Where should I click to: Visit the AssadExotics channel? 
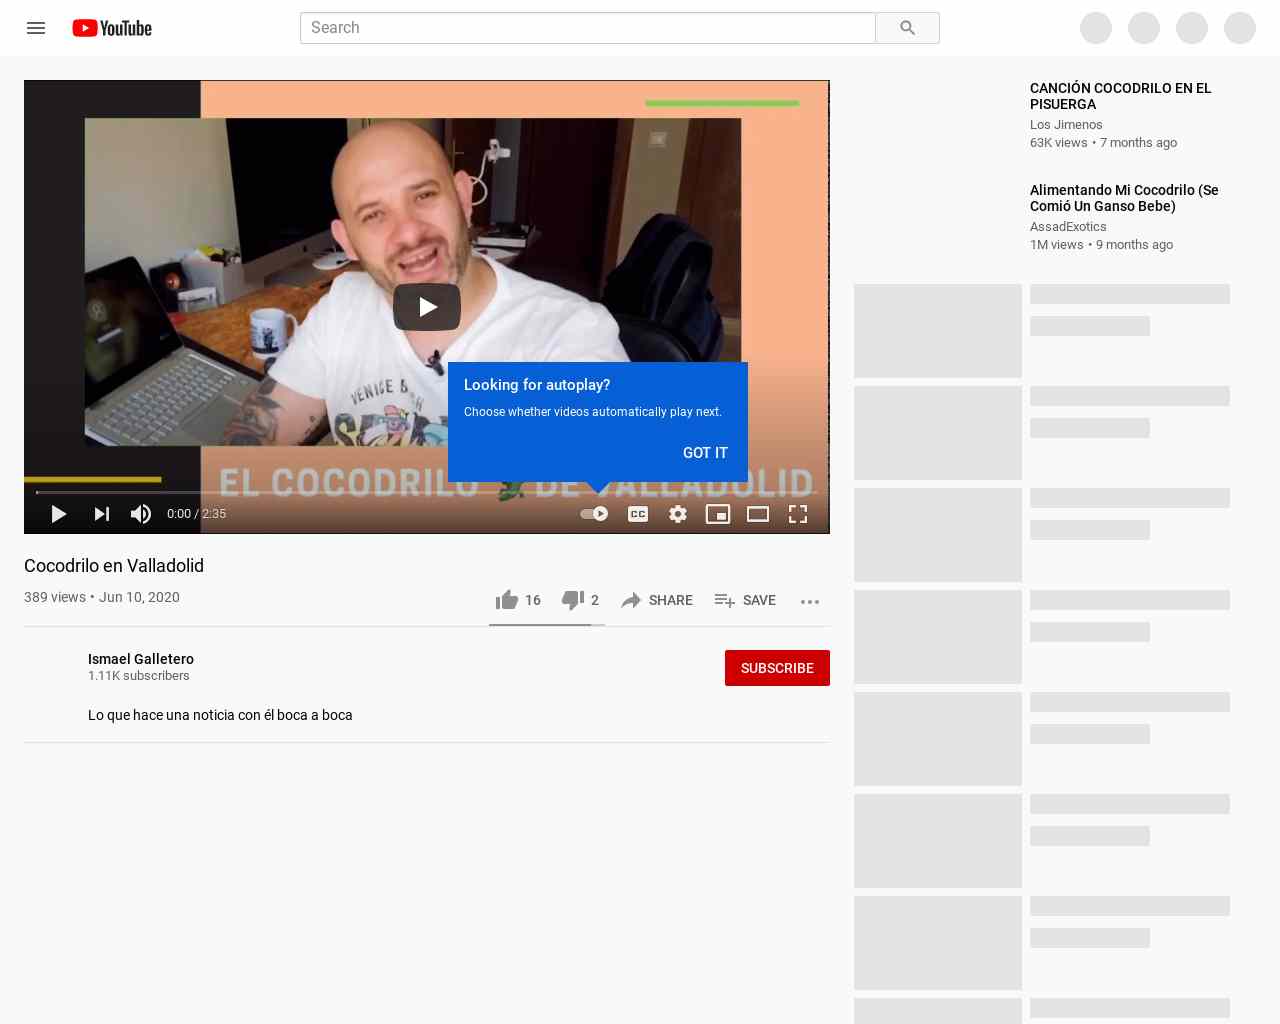click(x=1068, y=227)
